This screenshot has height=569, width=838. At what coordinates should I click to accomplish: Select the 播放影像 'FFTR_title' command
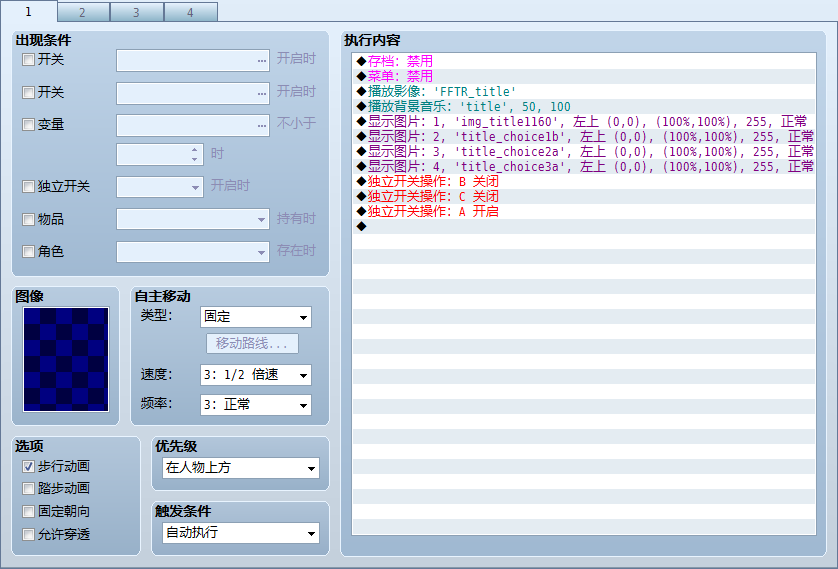584,91
